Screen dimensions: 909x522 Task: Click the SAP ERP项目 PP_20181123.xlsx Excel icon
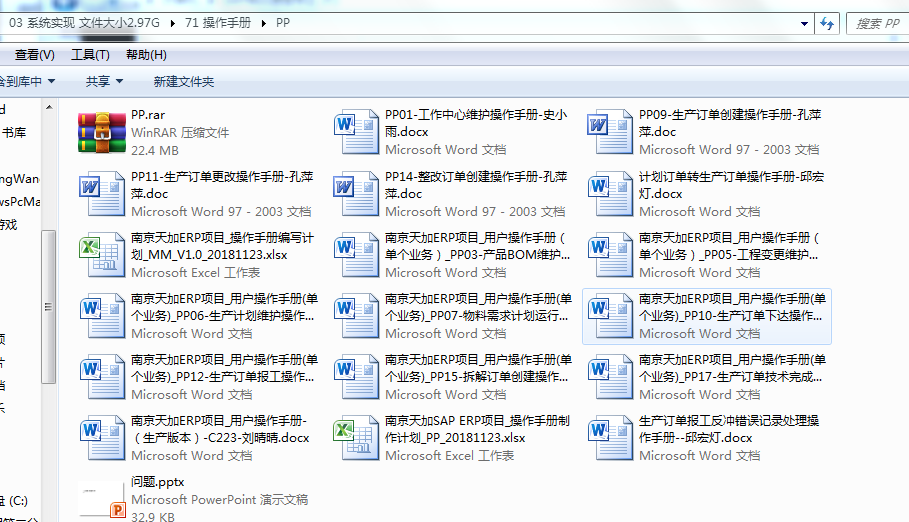356,438
